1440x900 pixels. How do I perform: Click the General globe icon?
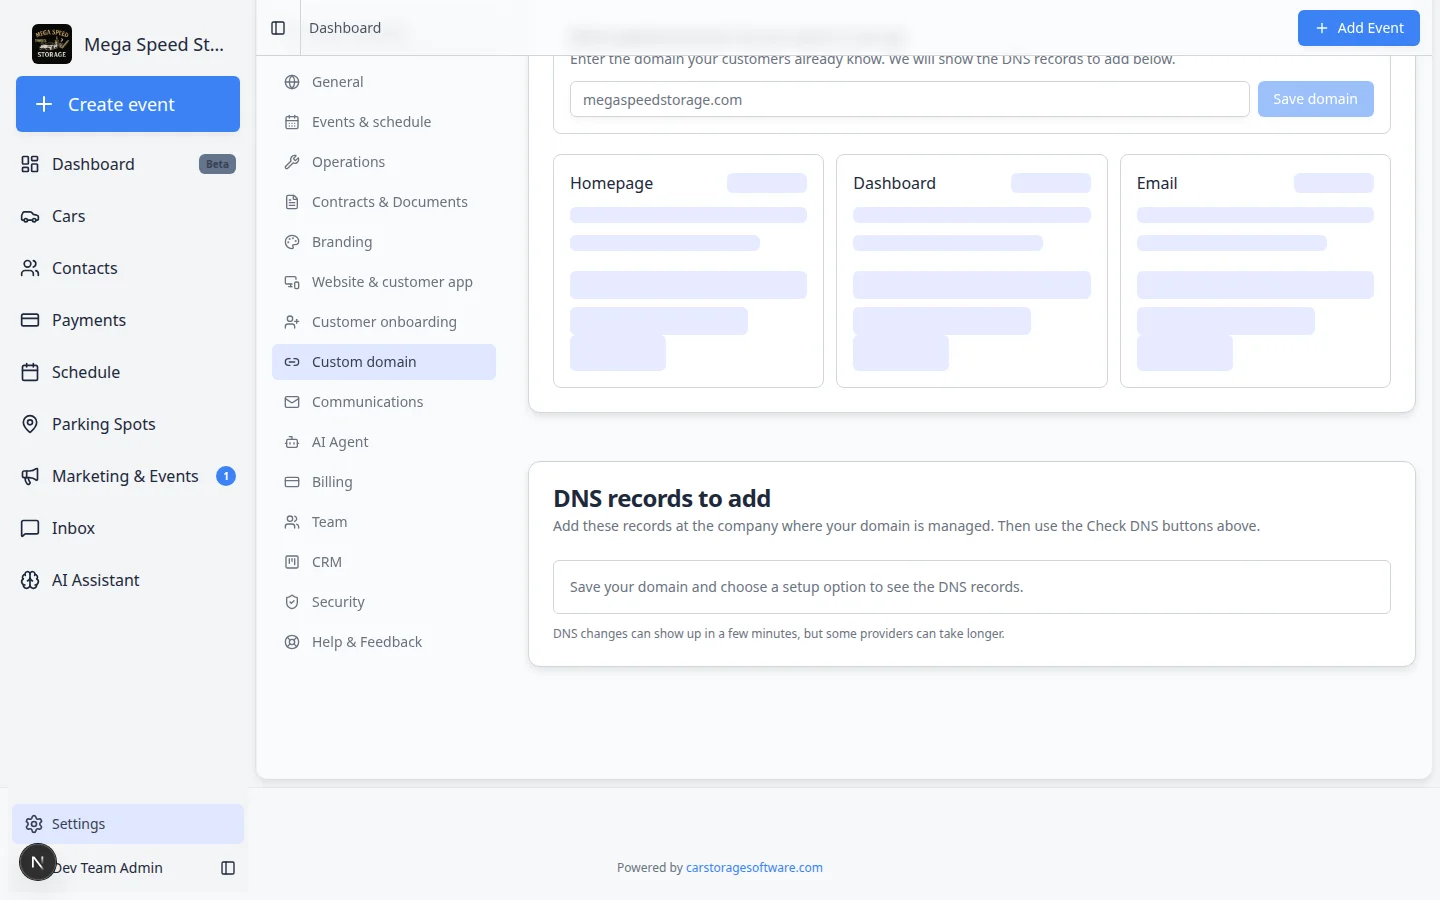[x=292, y=82]
